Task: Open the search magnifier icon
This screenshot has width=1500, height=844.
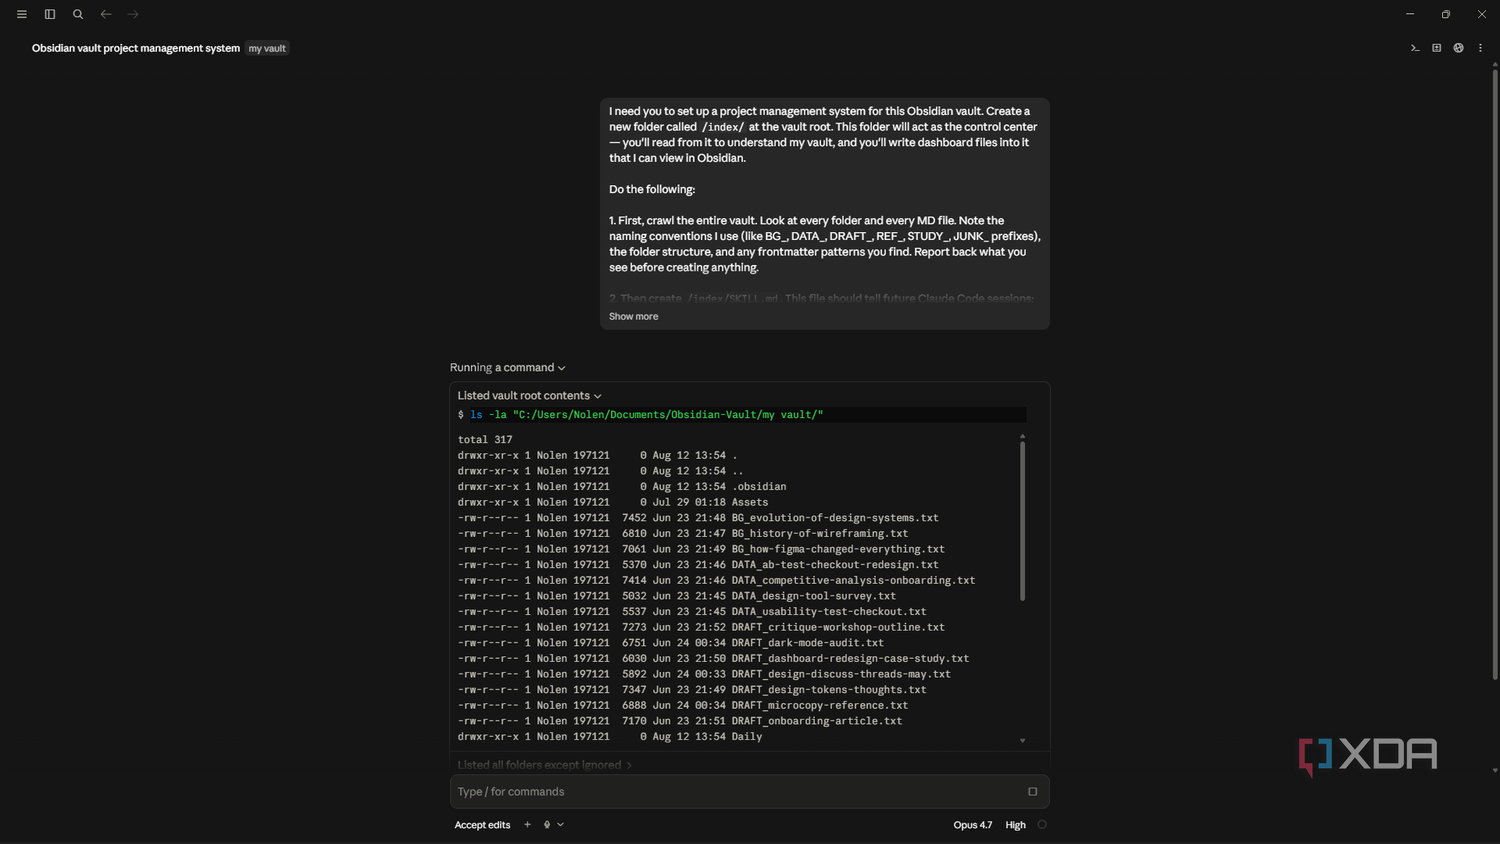Action: pos(78,14)
